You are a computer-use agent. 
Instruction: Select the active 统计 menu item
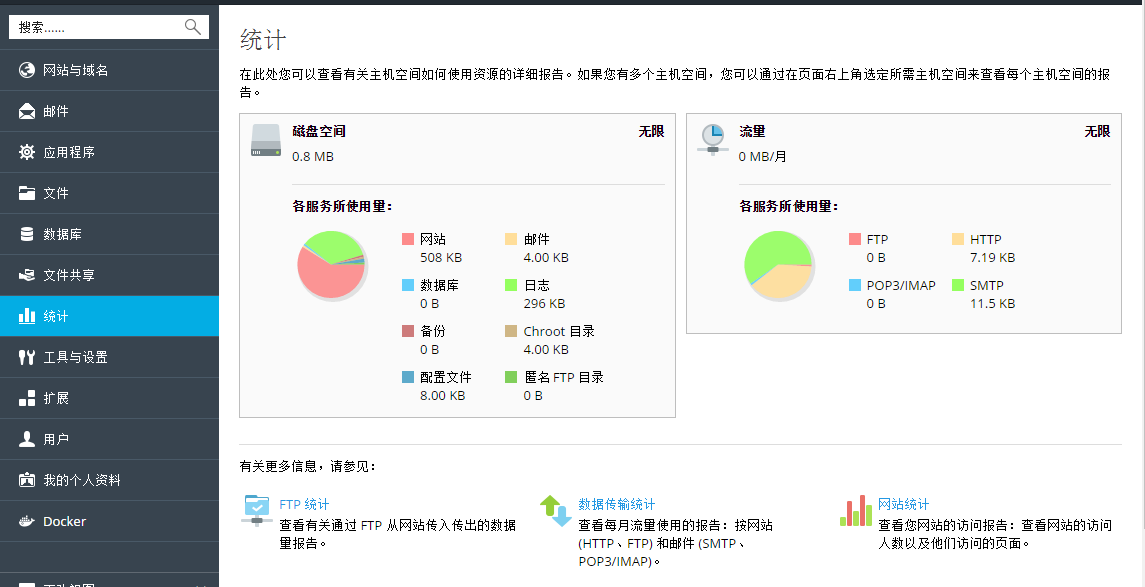[x=110, y=316]
